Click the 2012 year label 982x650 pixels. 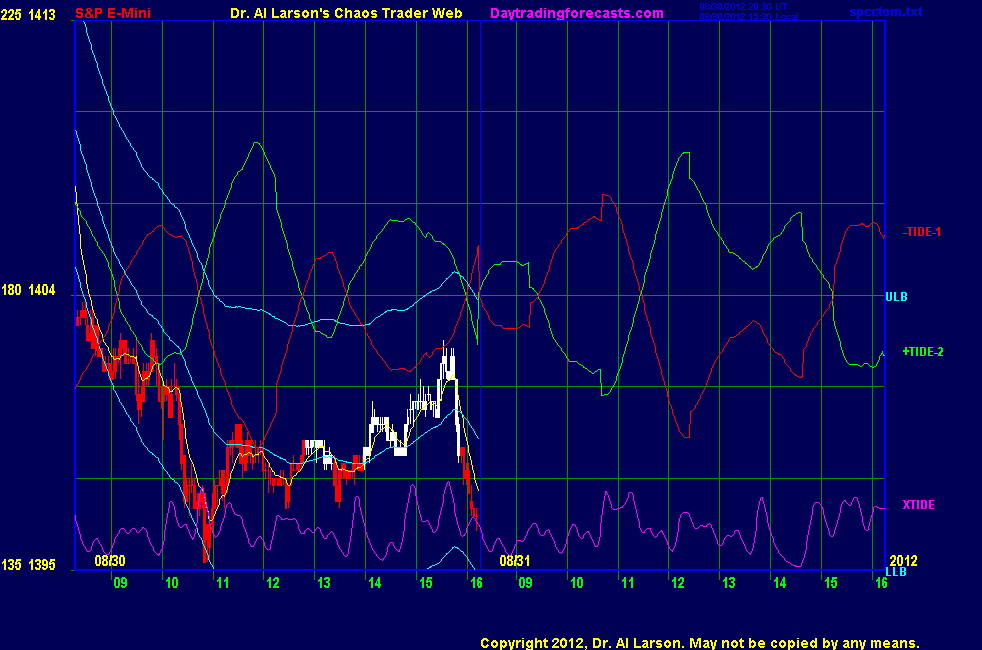[x=903, y=560]
